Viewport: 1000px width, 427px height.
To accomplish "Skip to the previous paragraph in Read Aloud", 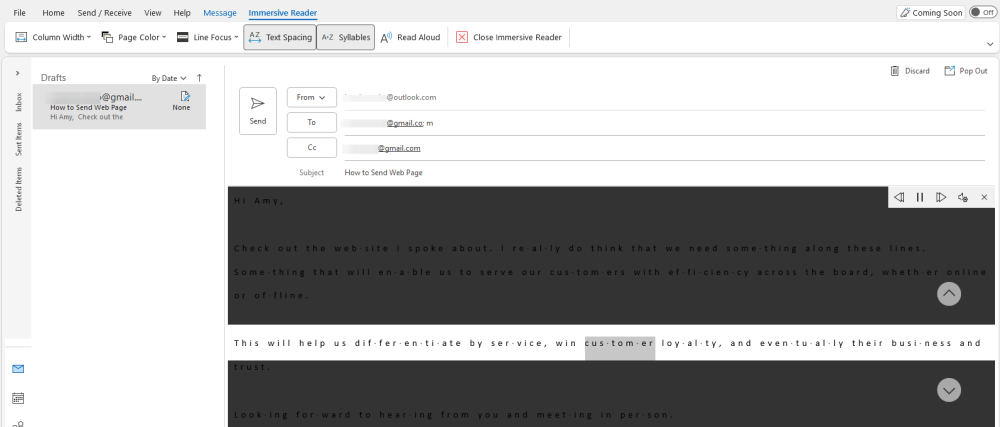I will [x=899, y=198].
